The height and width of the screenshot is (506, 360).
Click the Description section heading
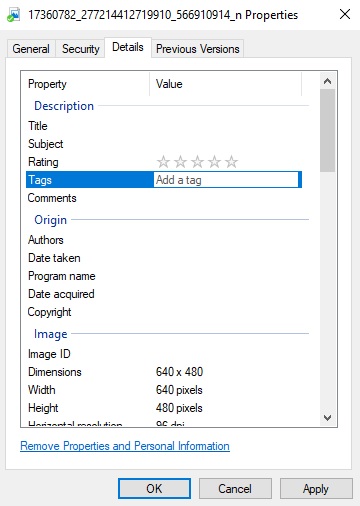64,106
